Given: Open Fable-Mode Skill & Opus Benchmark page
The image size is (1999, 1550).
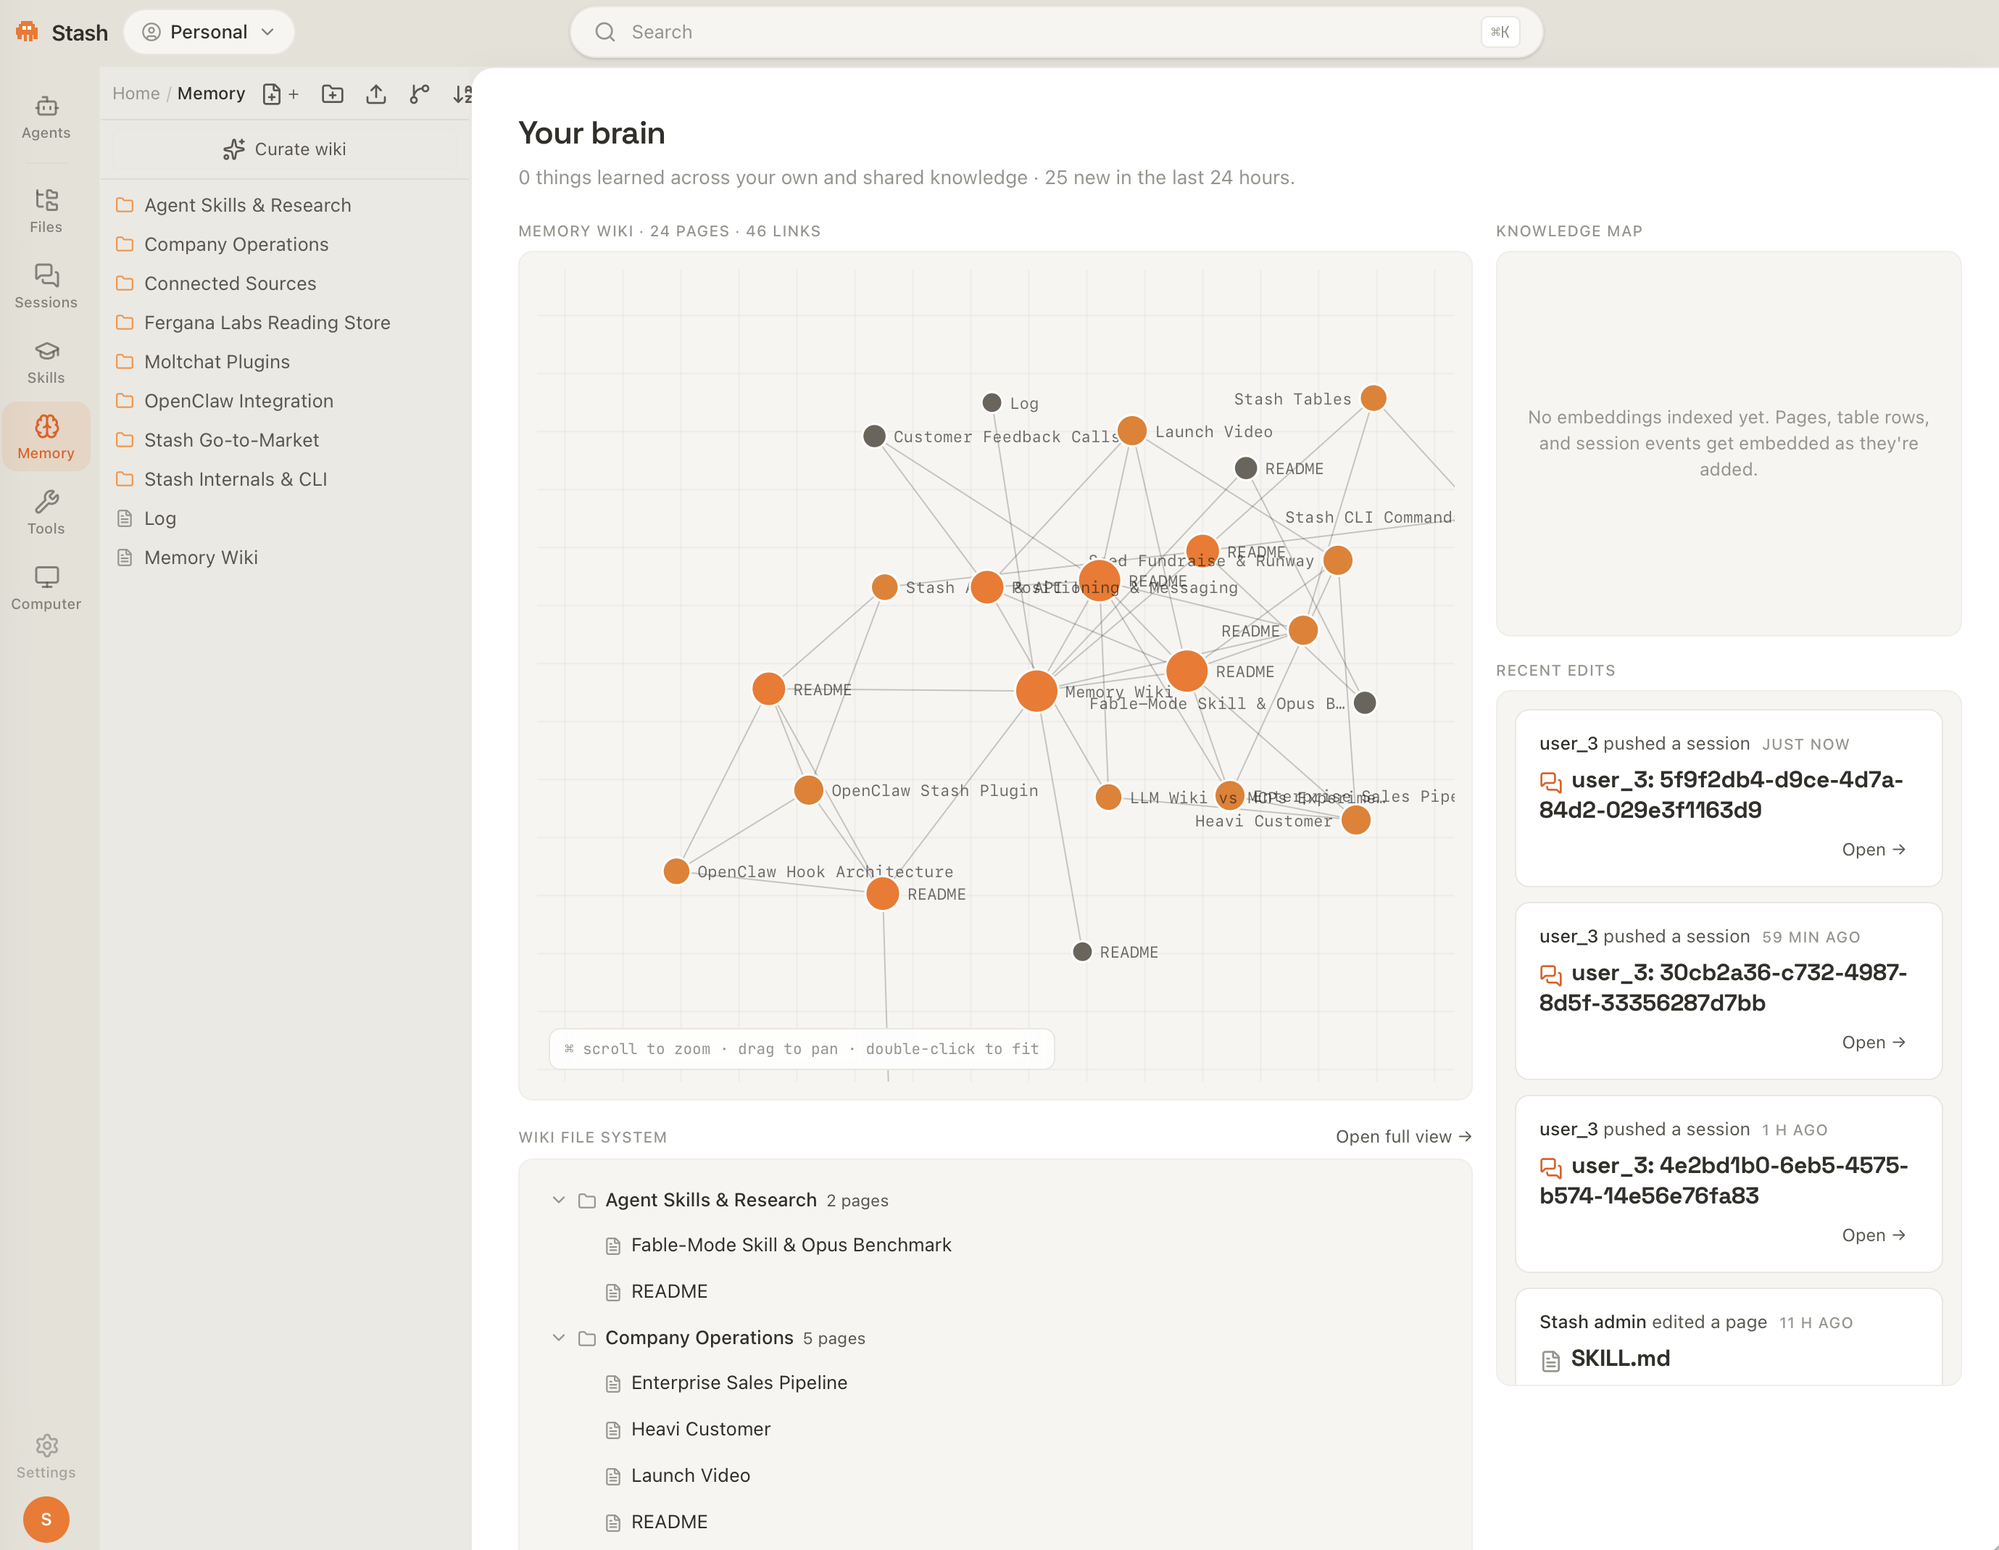Looking at the screenshot, I should coord(791,1245).
